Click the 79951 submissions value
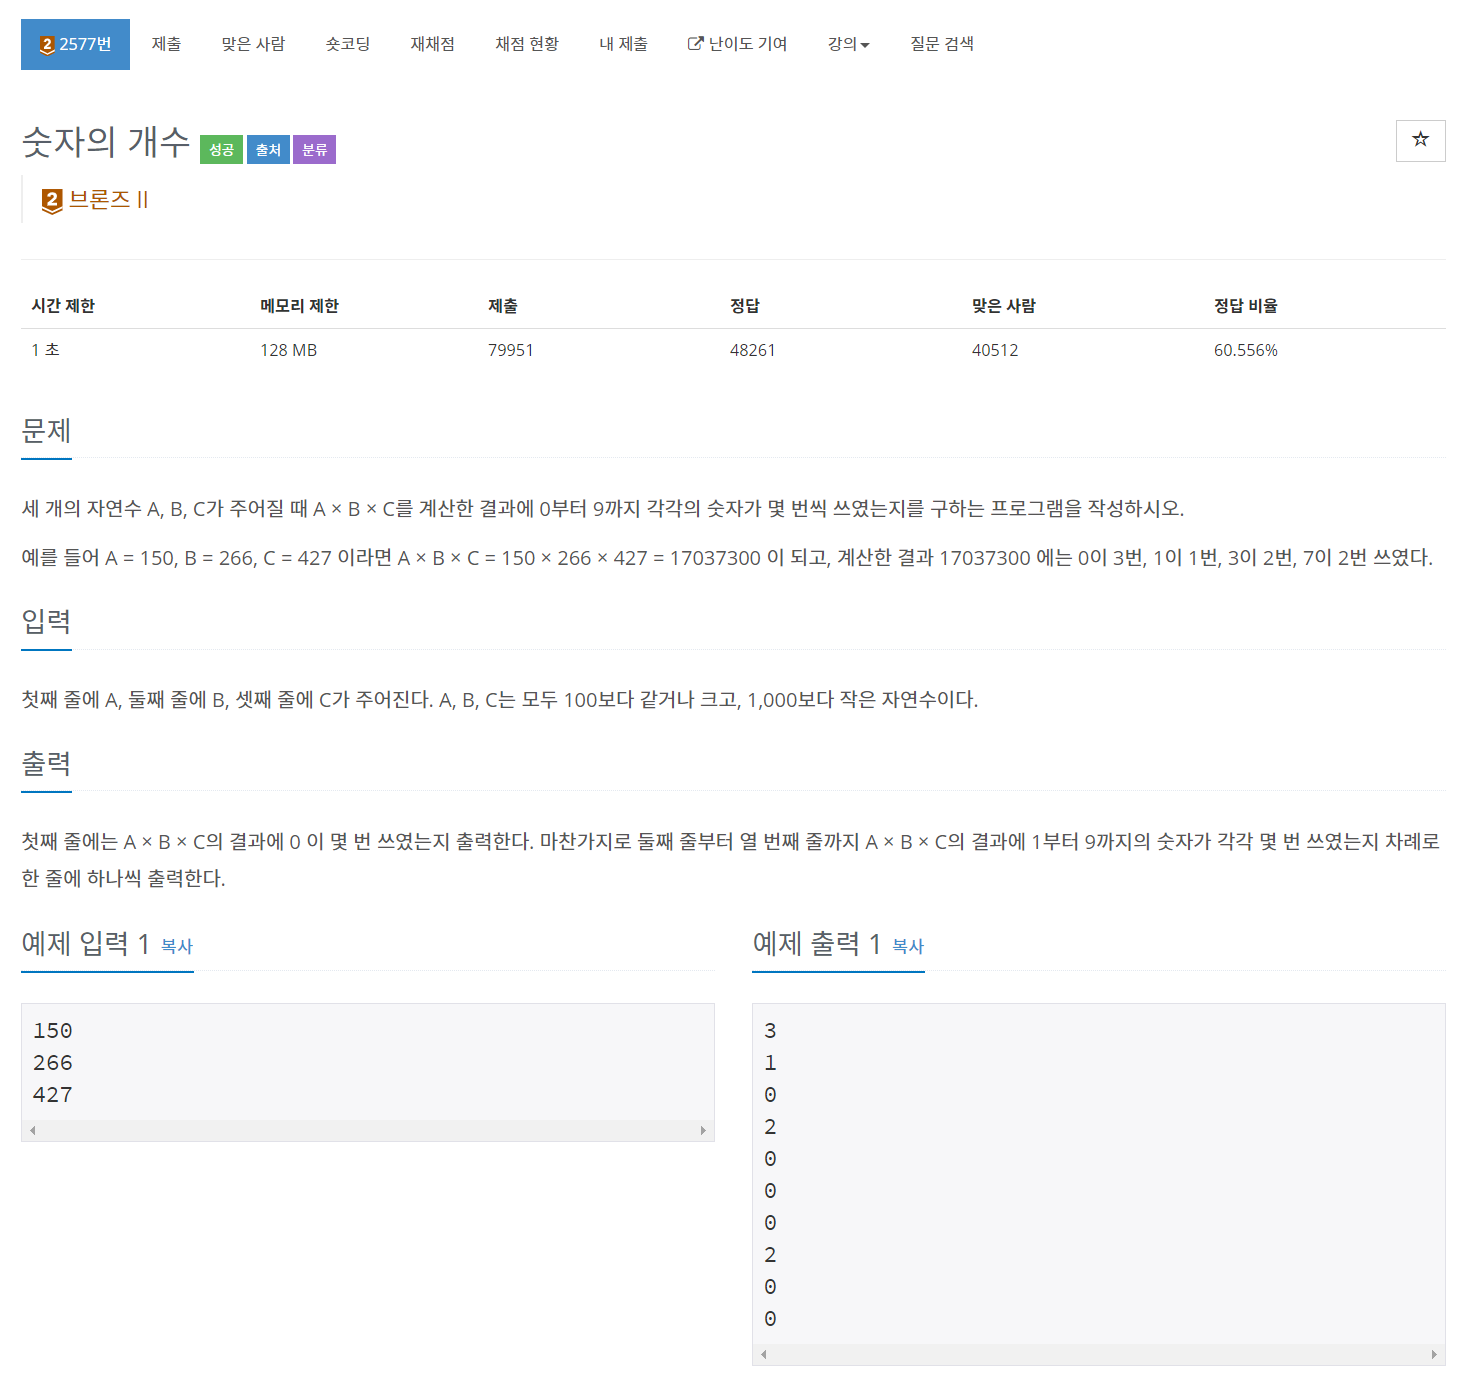The image size is (1469, 1385). [511, 350]
